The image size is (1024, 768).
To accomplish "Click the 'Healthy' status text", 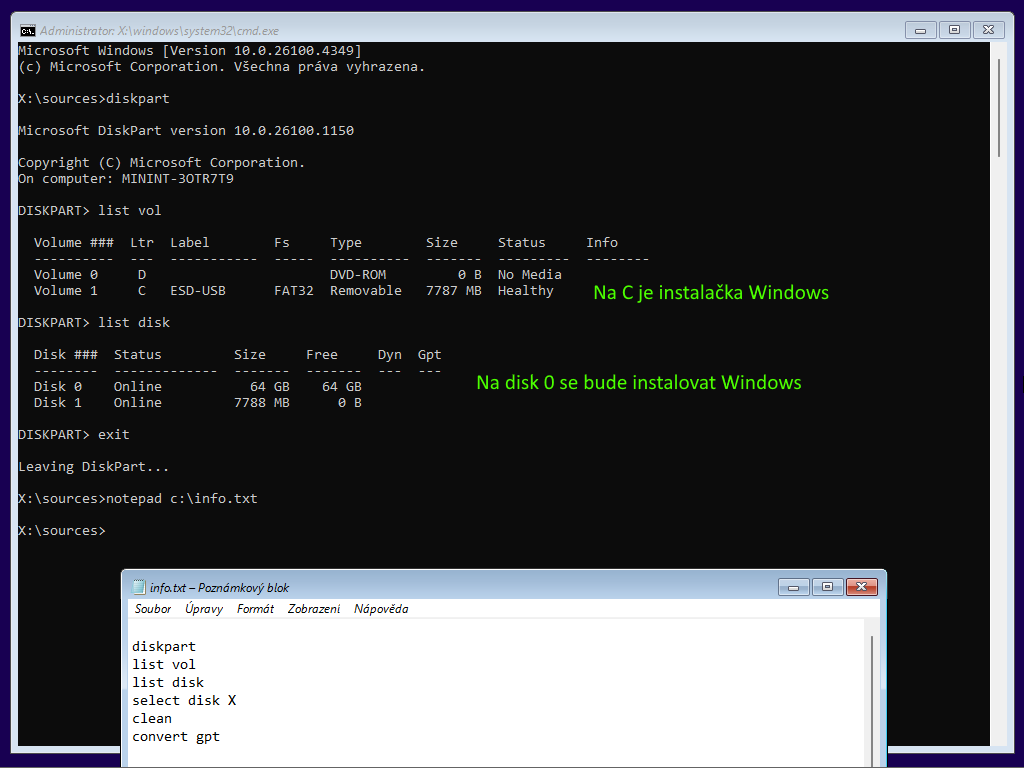I will [526, 291].
